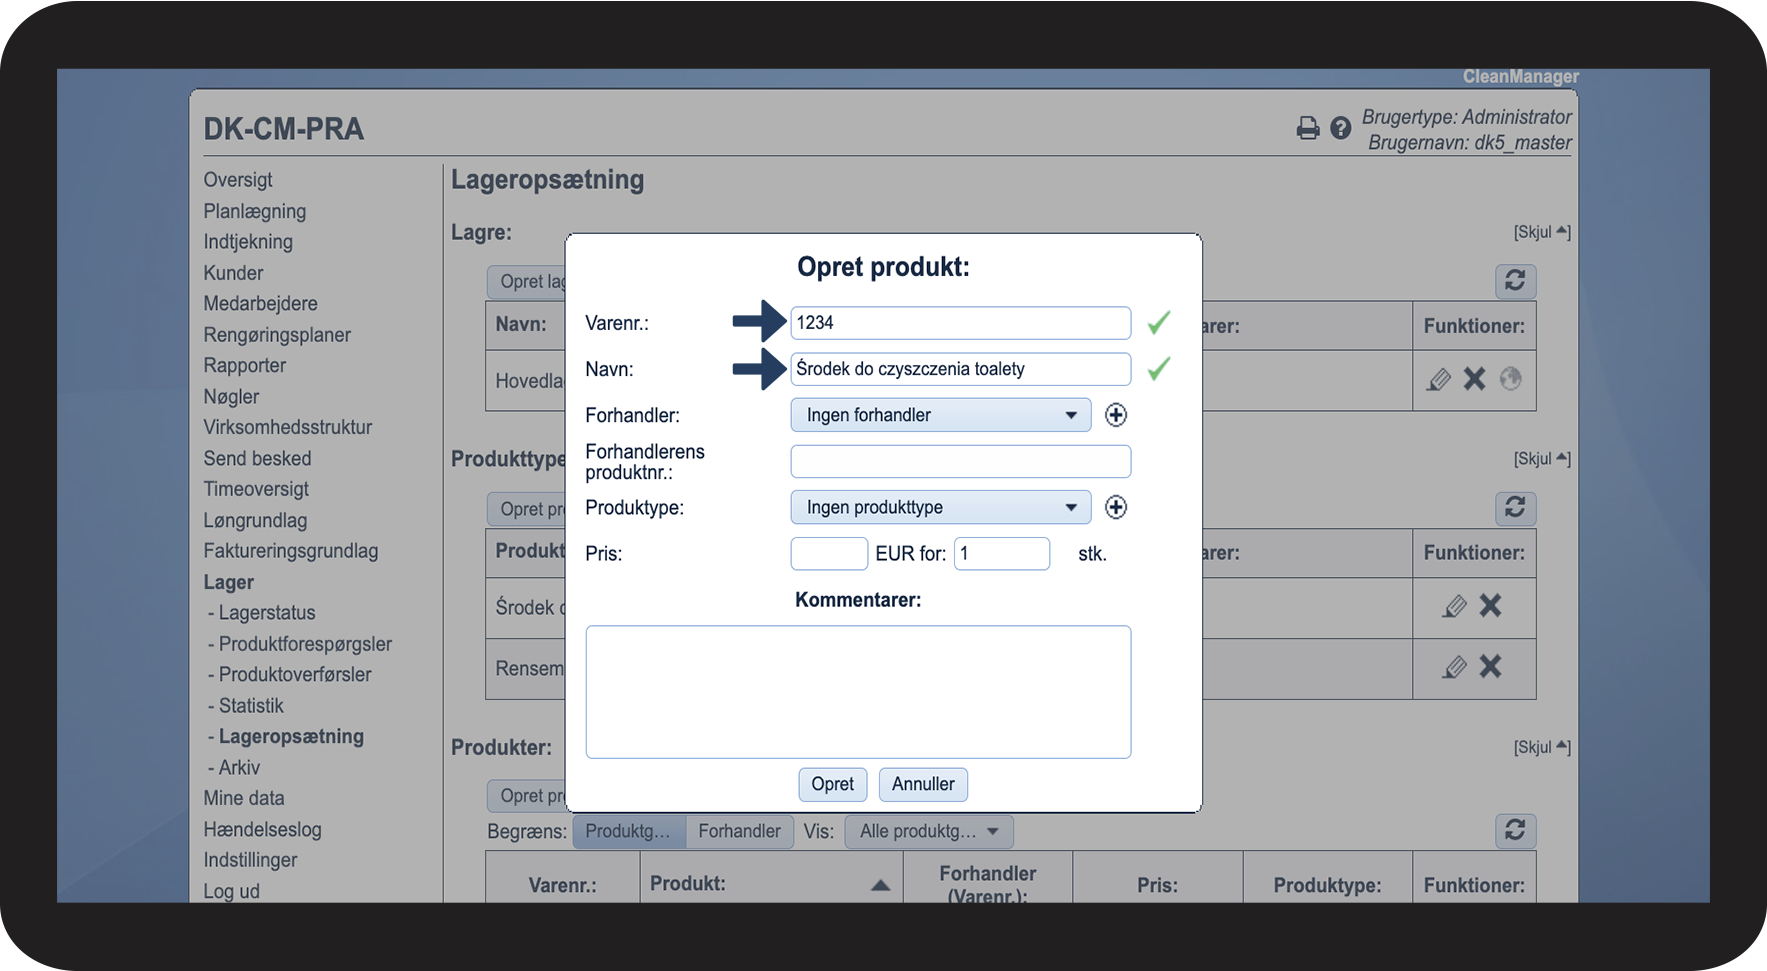Viewport: 1767px width, 971px height.
Task: Open help with the question mark icon
Action: tap(1341, 128)
